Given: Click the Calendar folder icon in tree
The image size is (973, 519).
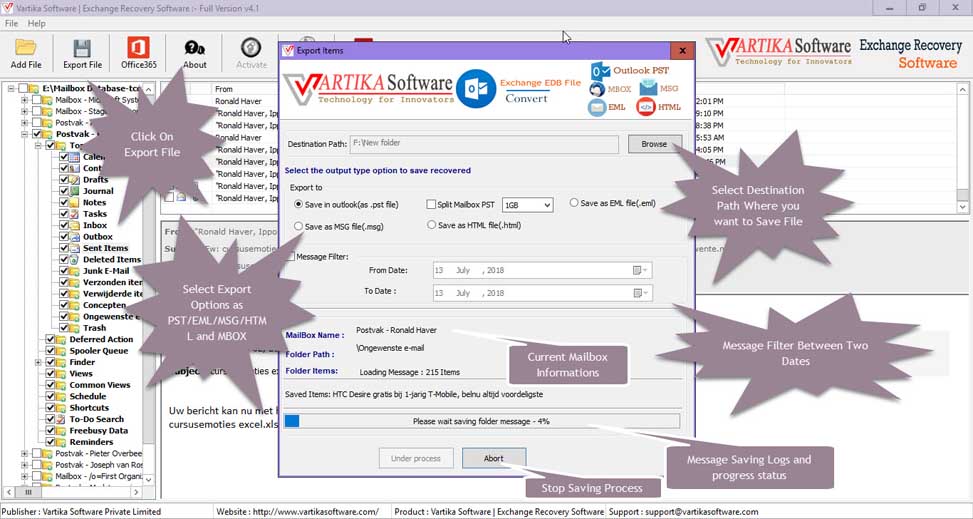Looking at the screenshot, I should [75, 157].
